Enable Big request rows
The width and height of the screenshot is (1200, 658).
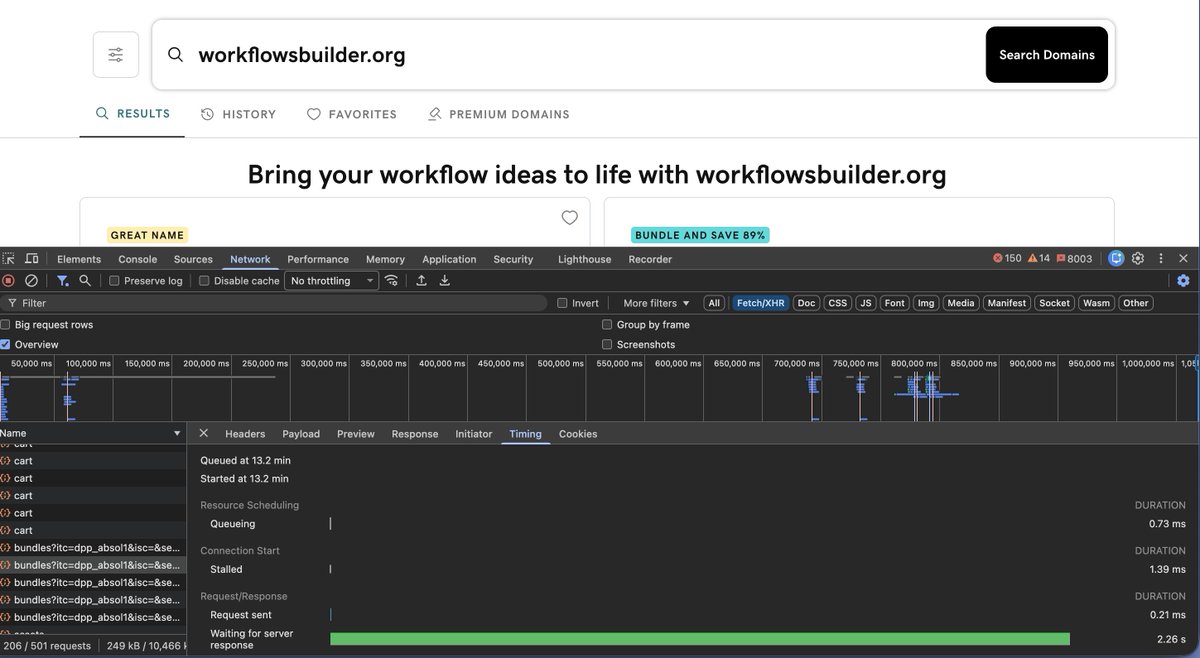6,325
